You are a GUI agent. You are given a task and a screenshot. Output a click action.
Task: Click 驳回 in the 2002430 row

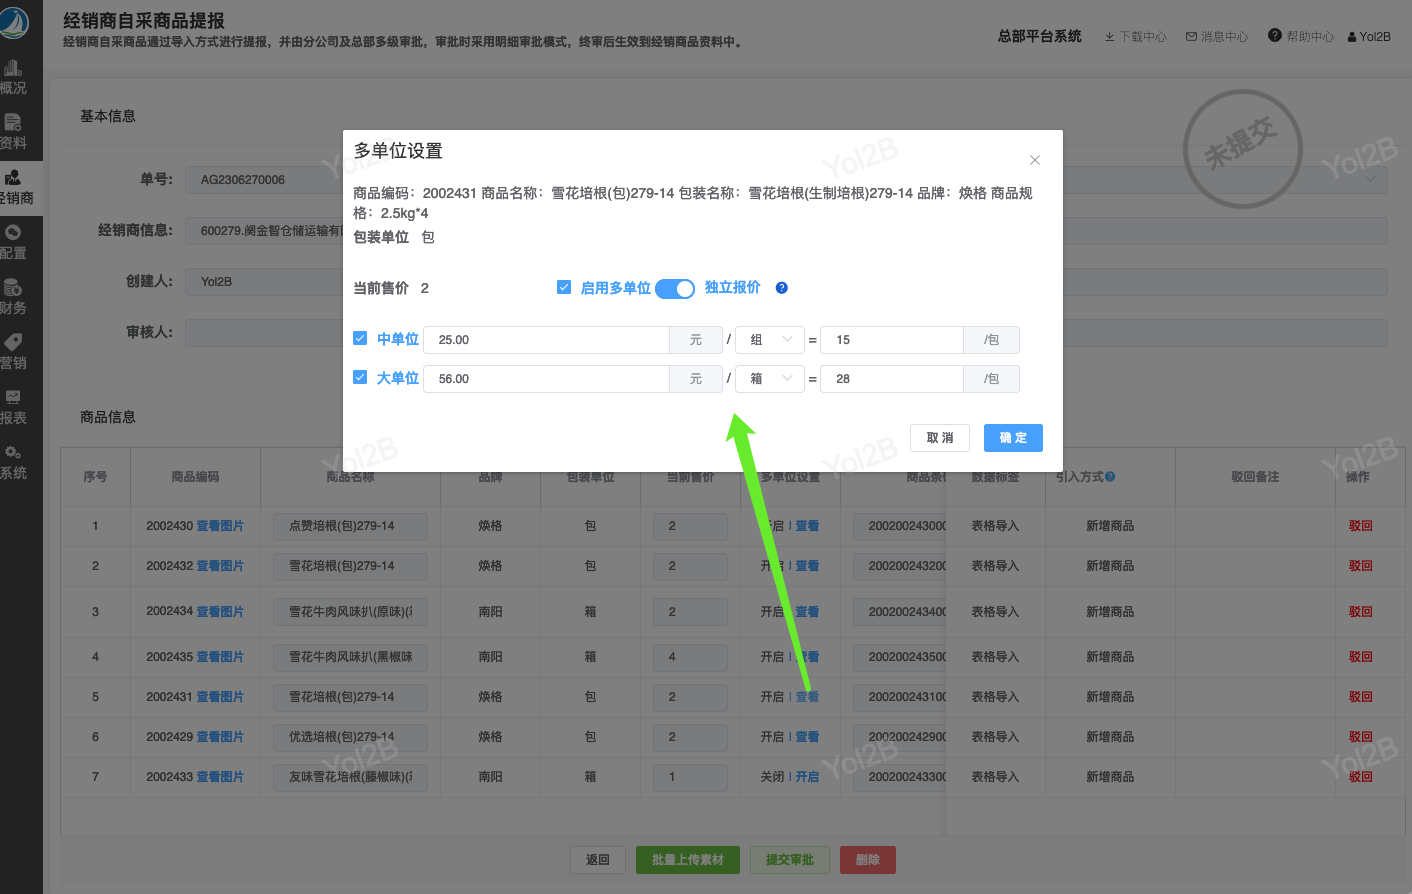(1360, 526)
